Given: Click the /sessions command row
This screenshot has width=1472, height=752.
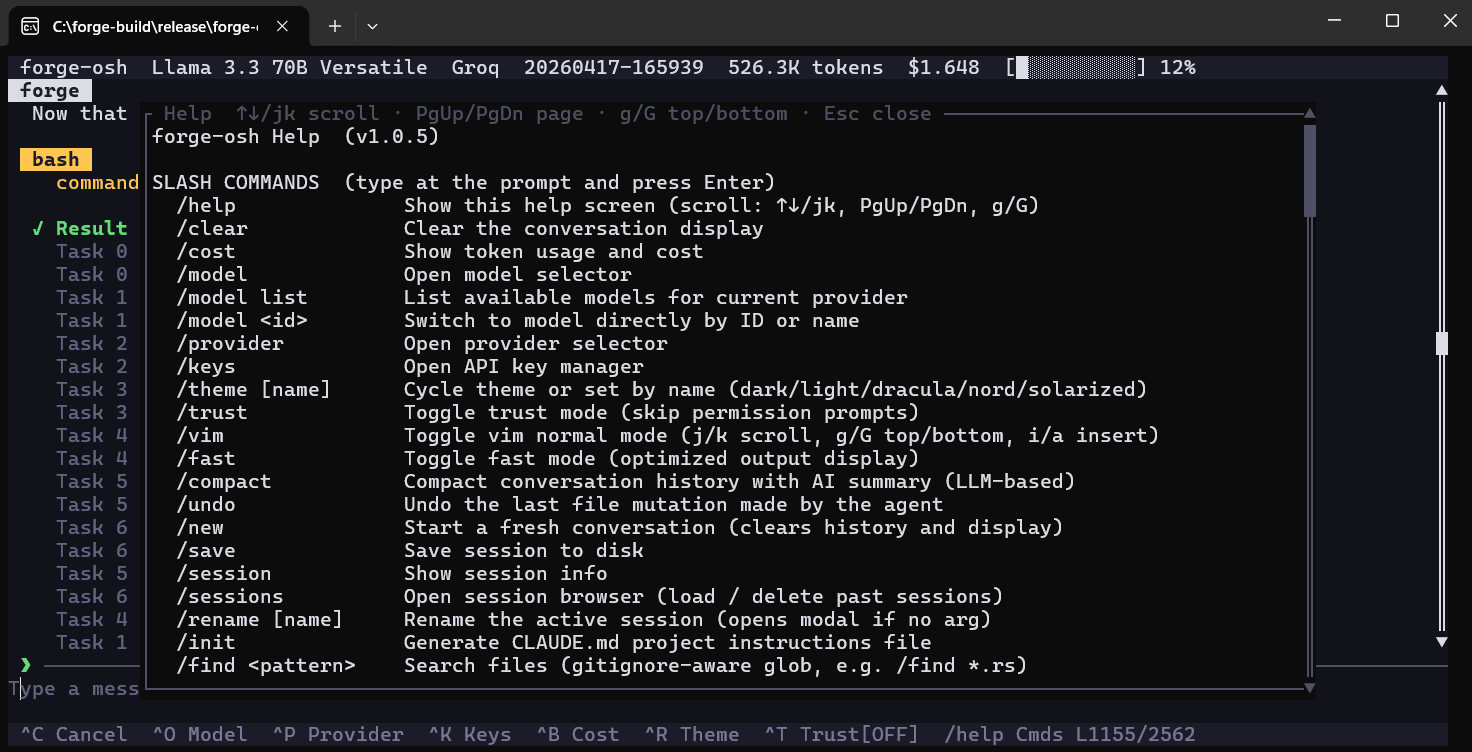Looking at the screenshot, I should click(x=590, y=597).
